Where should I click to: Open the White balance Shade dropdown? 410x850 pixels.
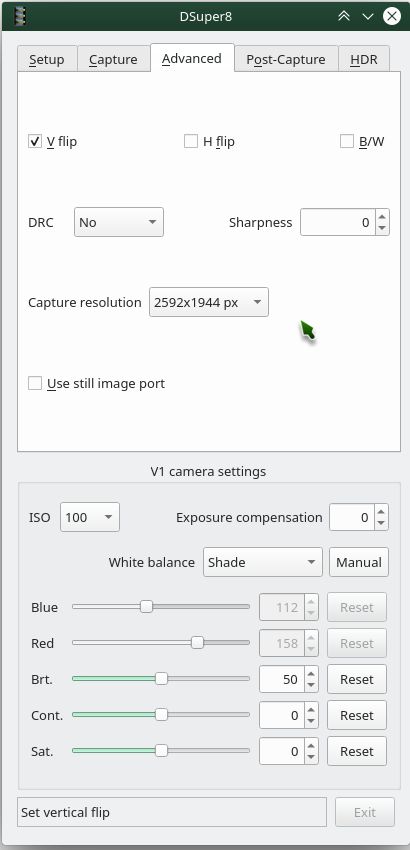263,562
